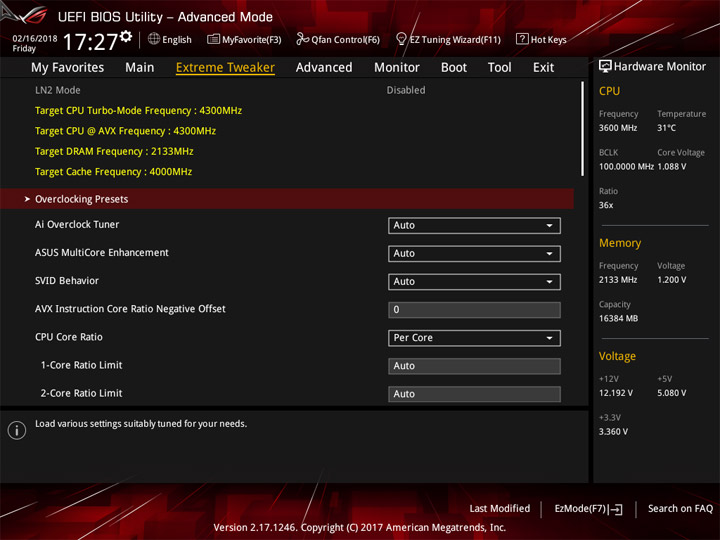Click the English language button

[x=170, y=39]
